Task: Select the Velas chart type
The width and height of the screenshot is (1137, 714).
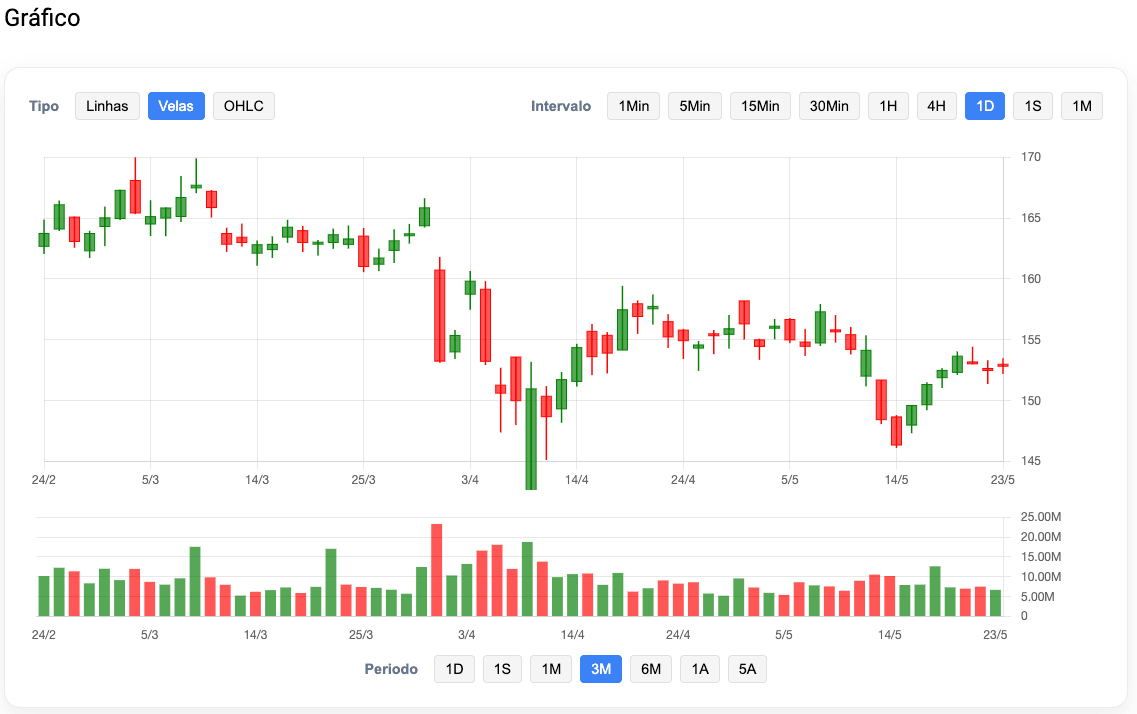Action: tap(177, 106)
